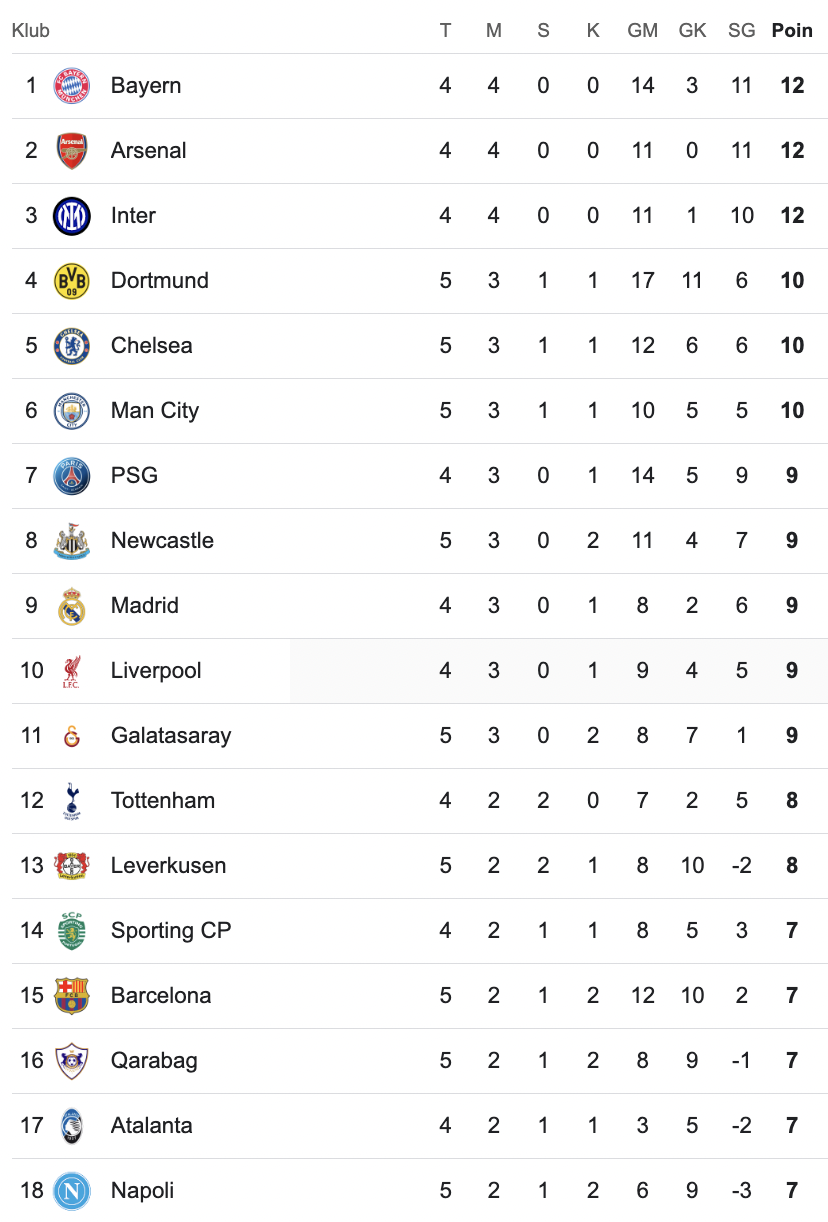
Task: Open the Galatasaray team name link
Action: click(x=171, y=736)
